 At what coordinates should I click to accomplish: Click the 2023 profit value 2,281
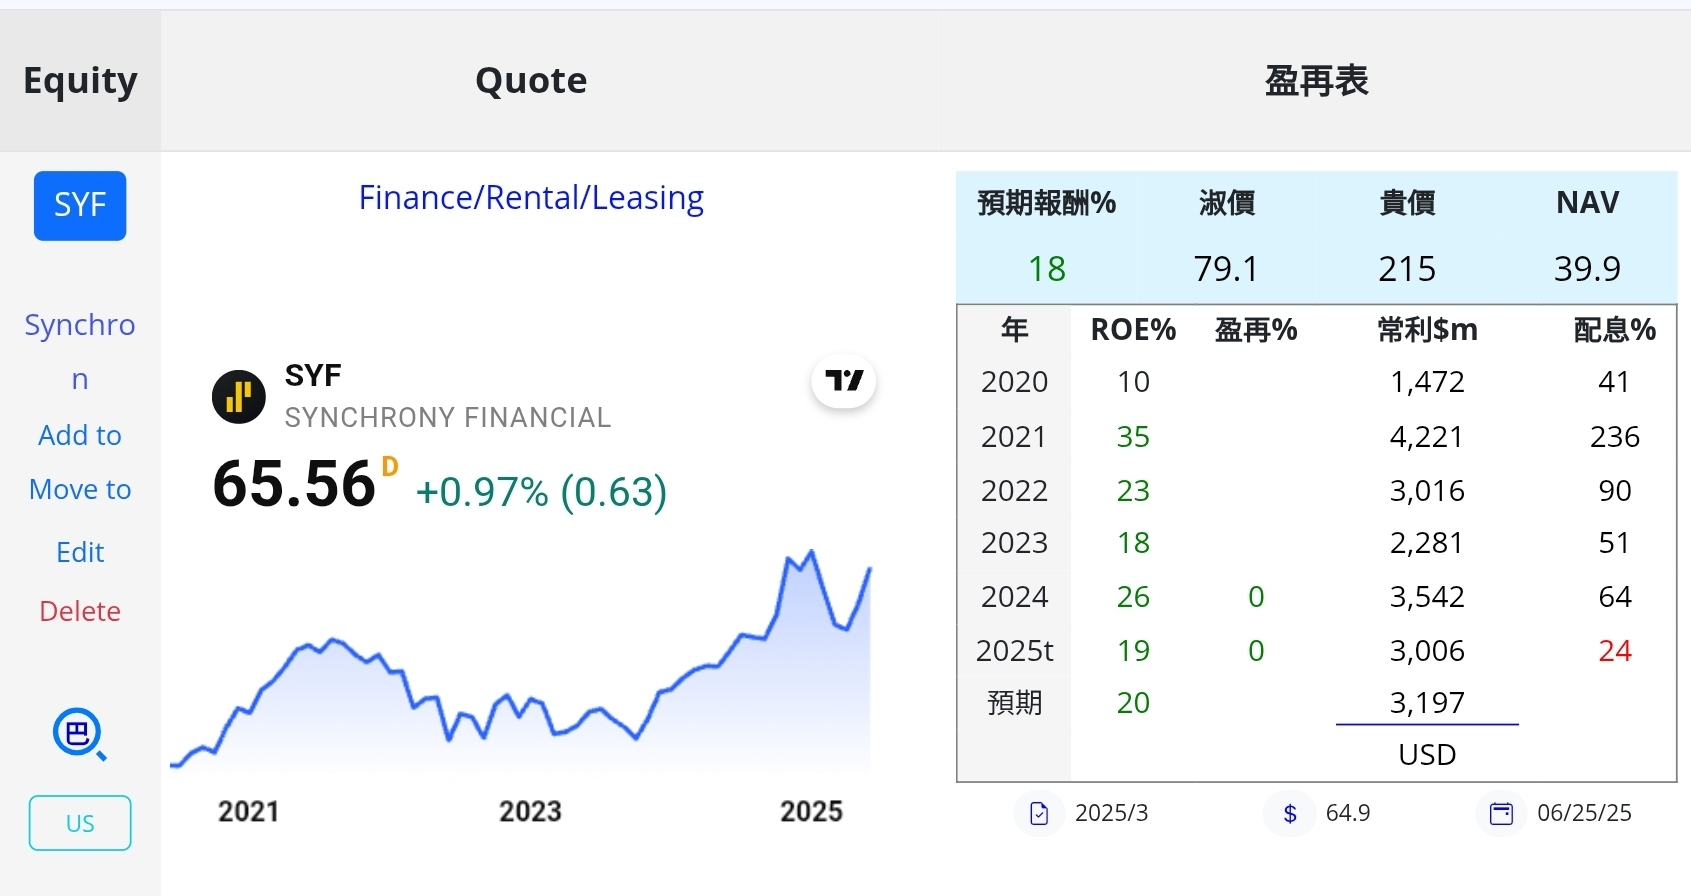click(1427, 543)
